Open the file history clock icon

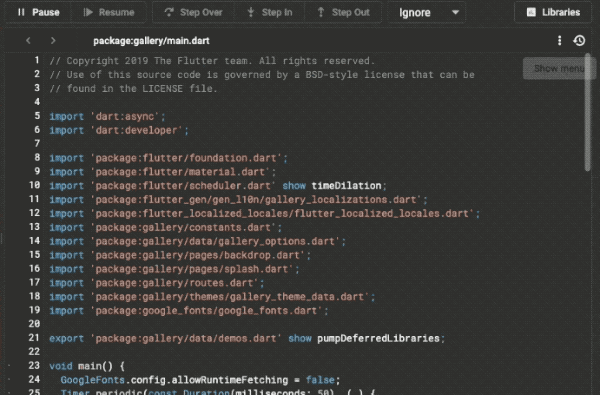click(579, 40)
